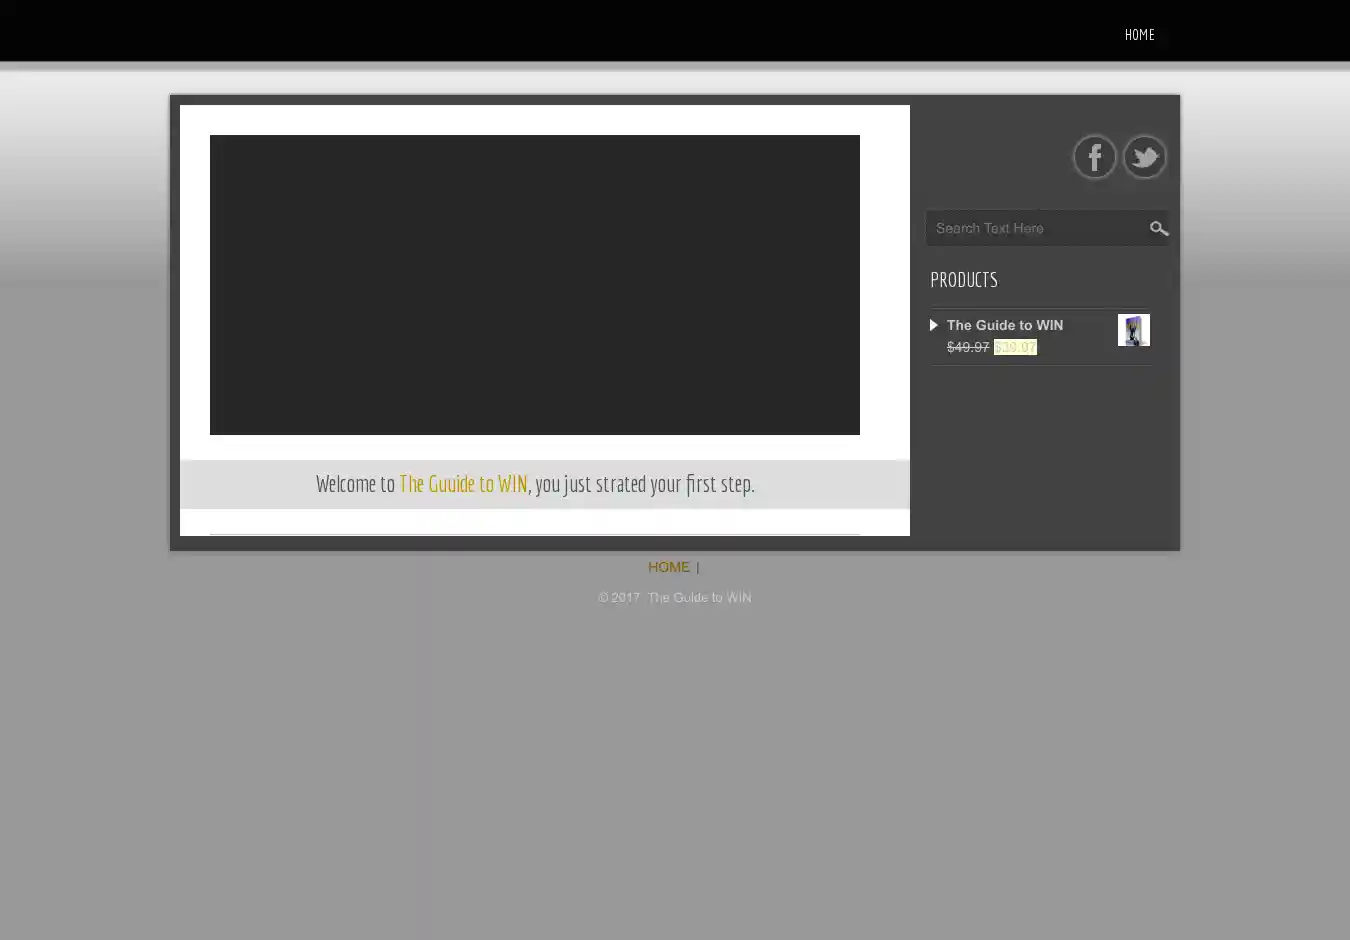This screenshot has height=940, width=1350.
Task: Click the highlighted sale price
Action: pos(1015,347)
